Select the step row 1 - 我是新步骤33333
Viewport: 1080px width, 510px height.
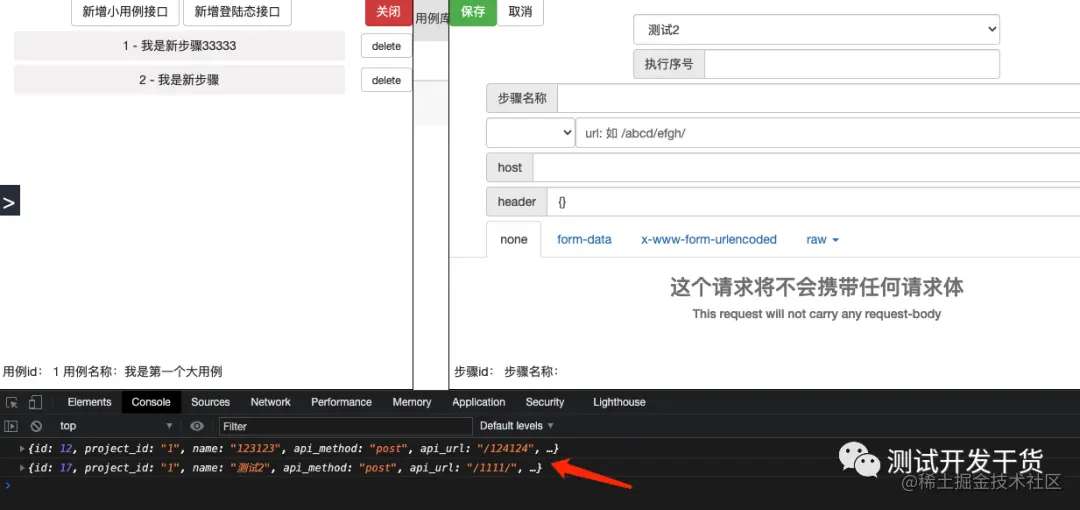click(x=179, y=45)
